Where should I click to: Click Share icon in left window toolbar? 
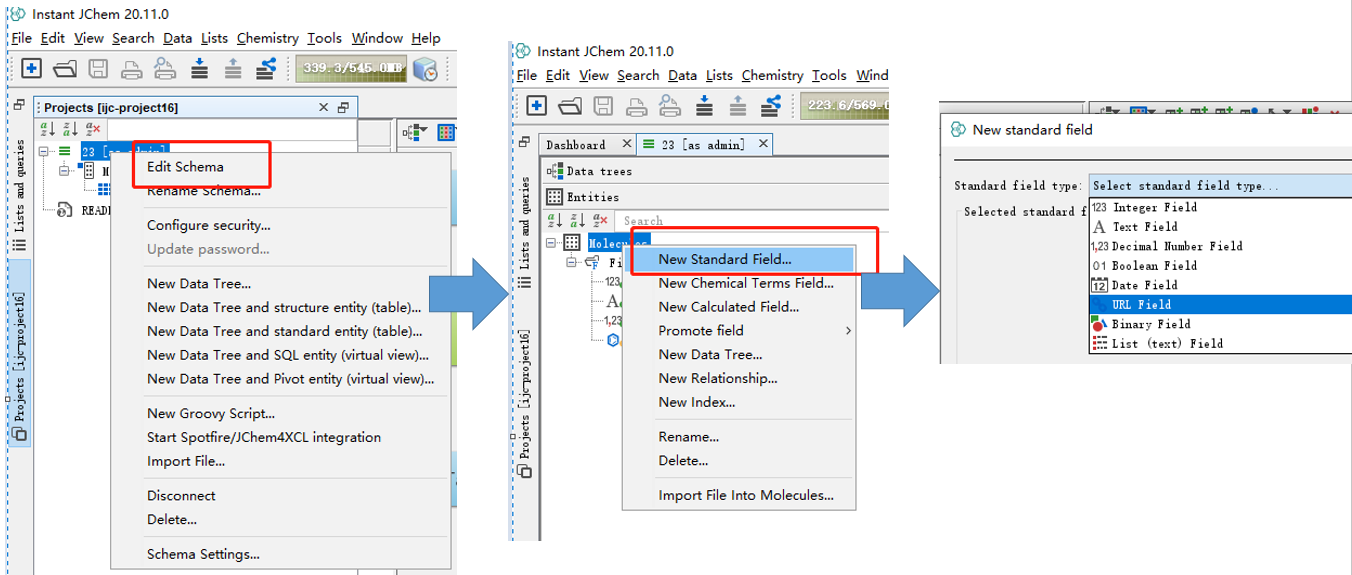pyautogui.click(x=266, y=68)
